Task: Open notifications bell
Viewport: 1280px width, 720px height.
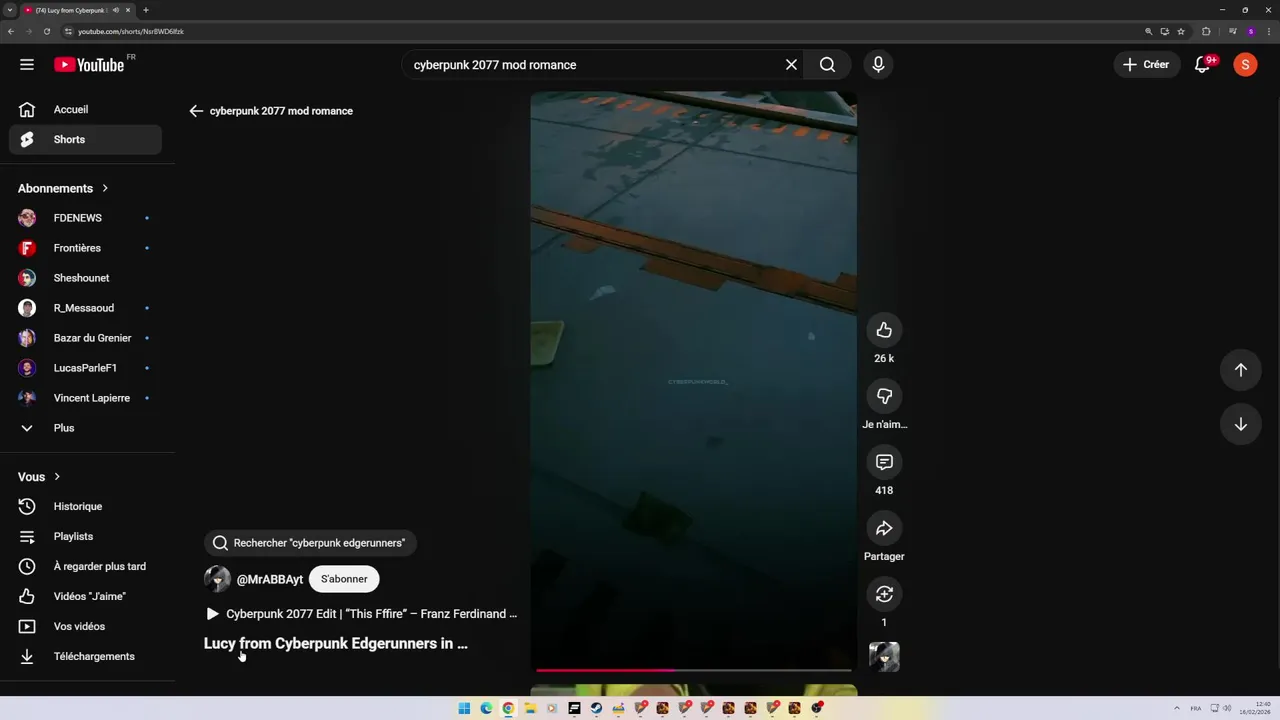Action: tap(1204, 65)
